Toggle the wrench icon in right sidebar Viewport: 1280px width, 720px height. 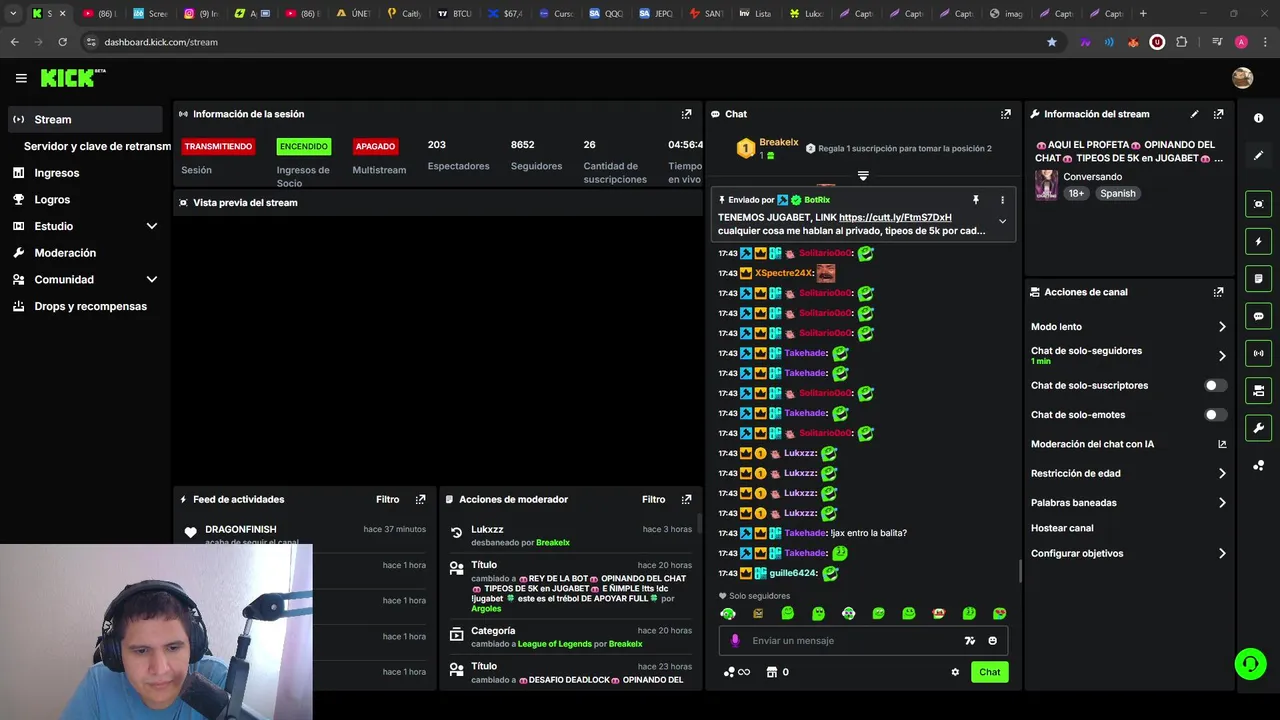coord(1258,428)
